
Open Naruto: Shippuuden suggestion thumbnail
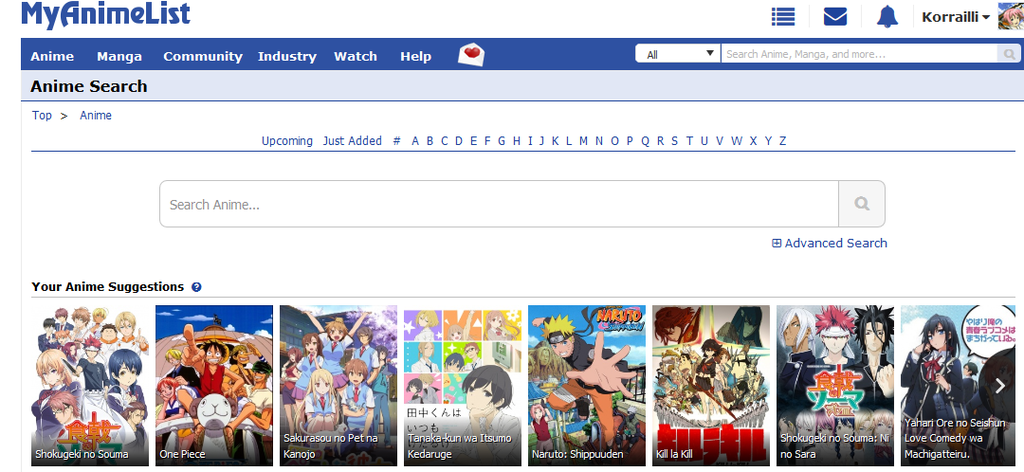point(586,386)
